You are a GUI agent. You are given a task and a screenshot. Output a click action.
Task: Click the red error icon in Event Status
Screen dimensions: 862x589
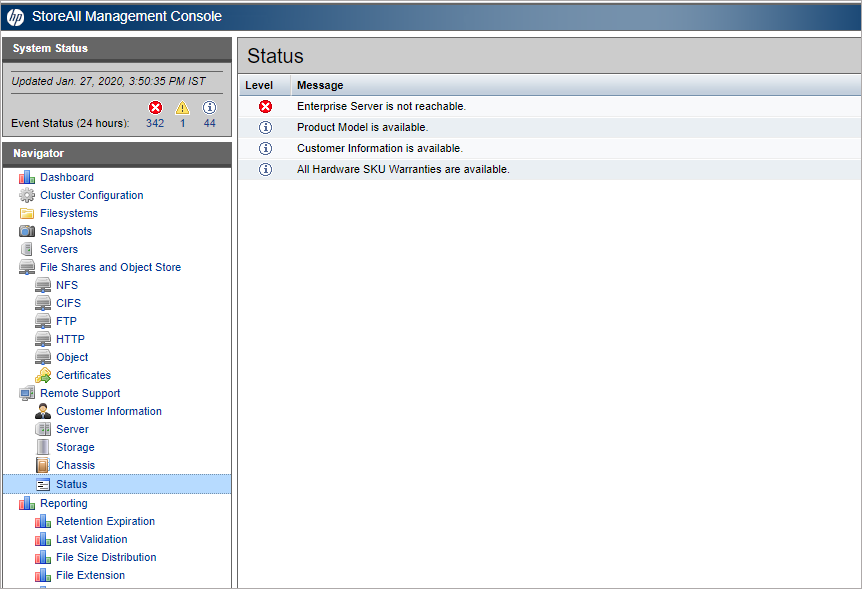(x=155, y=106)
